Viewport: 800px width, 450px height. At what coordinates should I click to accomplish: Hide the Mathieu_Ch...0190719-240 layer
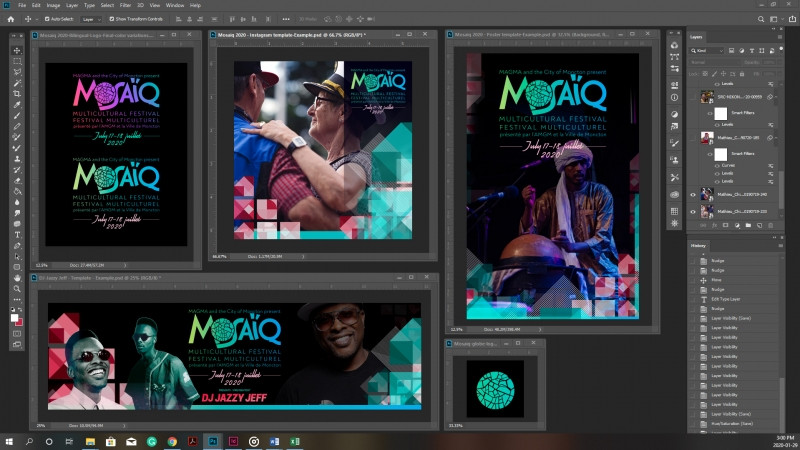click(x=693, y=194)
